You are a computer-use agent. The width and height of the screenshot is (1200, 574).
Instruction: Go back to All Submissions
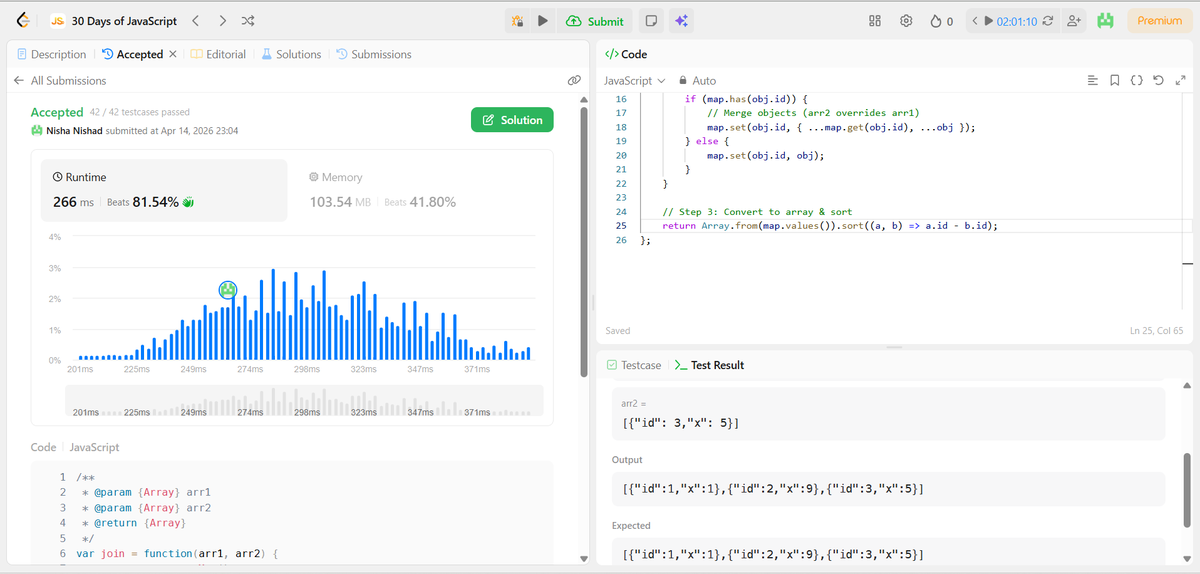(x=60, y=80)
